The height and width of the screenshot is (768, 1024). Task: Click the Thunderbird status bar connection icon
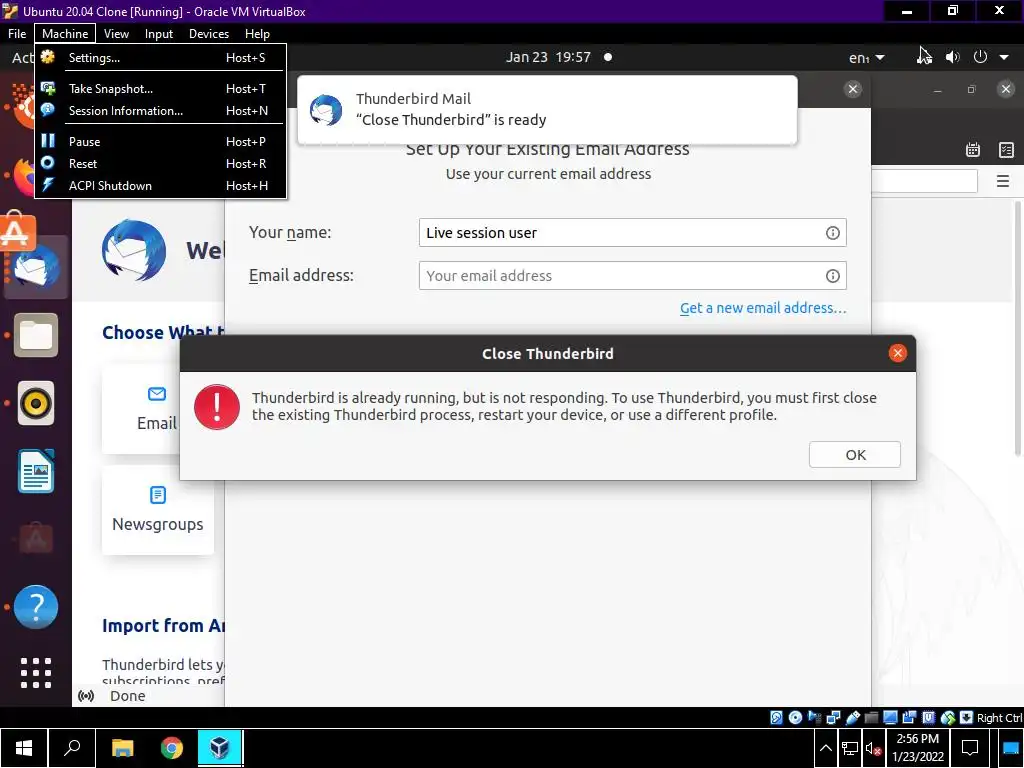[x=86, y=696]
